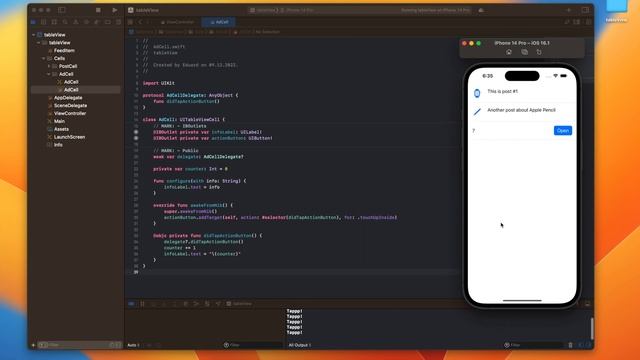Go back in editor history
The height and width of the screenshot is (360, 640).
pos(140,22)
